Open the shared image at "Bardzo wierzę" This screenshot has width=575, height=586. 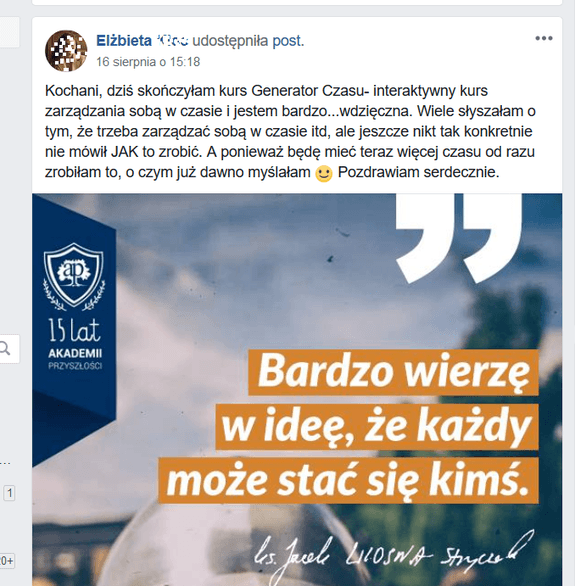[393, 372]
